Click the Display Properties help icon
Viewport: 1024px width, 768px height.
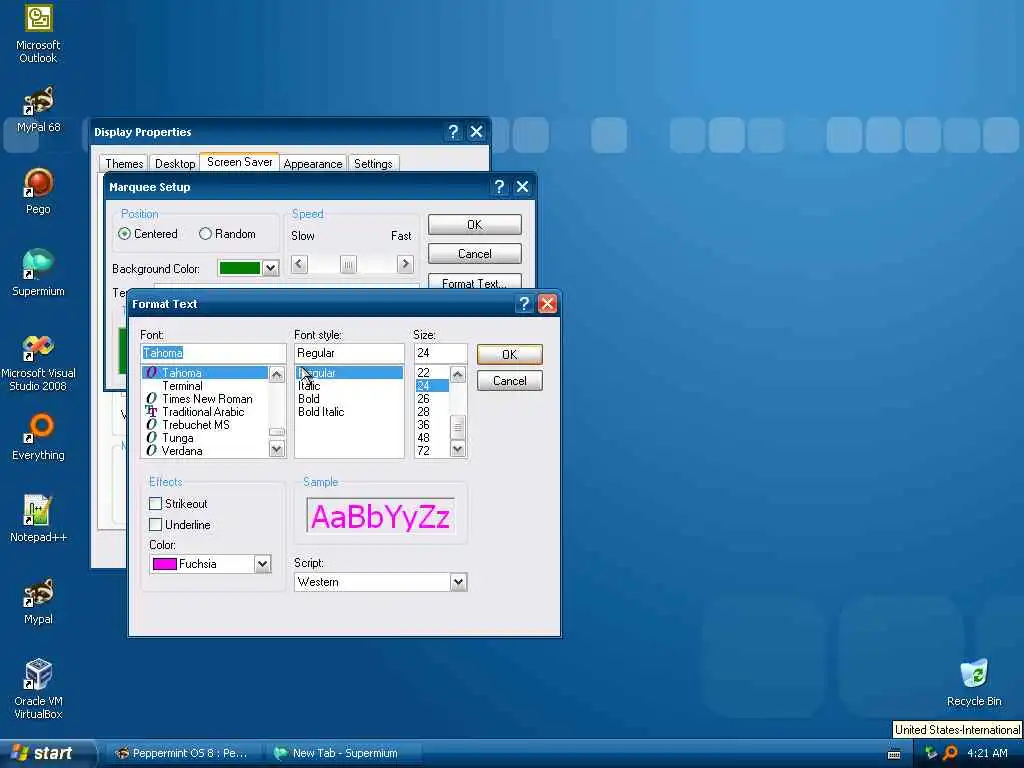click(x=453, y=132)
